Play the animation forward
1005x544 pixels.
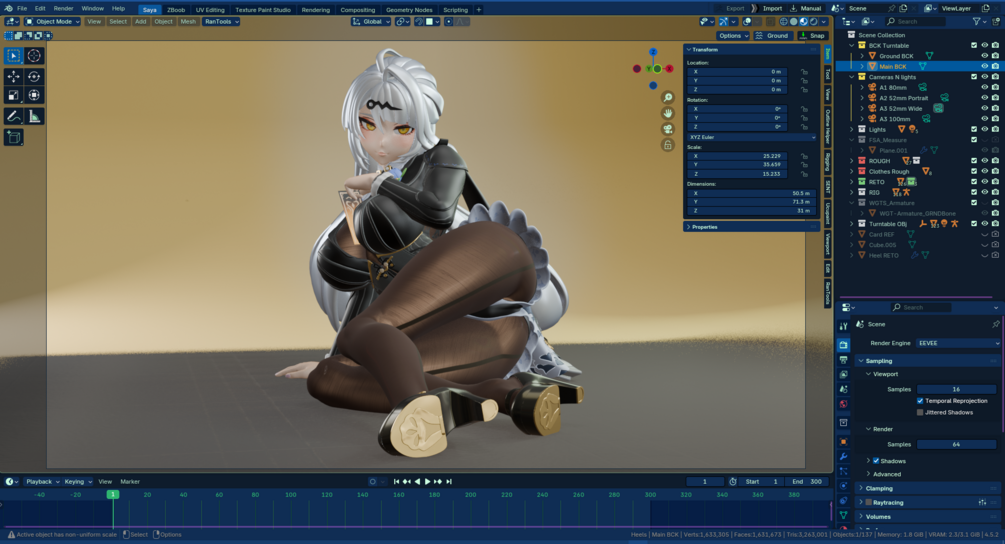click(x=428, y=481)
